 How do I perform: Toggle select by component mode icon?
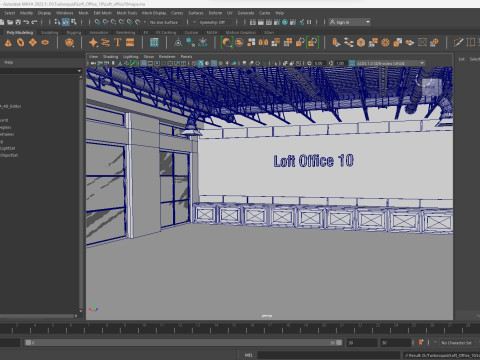click(74, 22)
